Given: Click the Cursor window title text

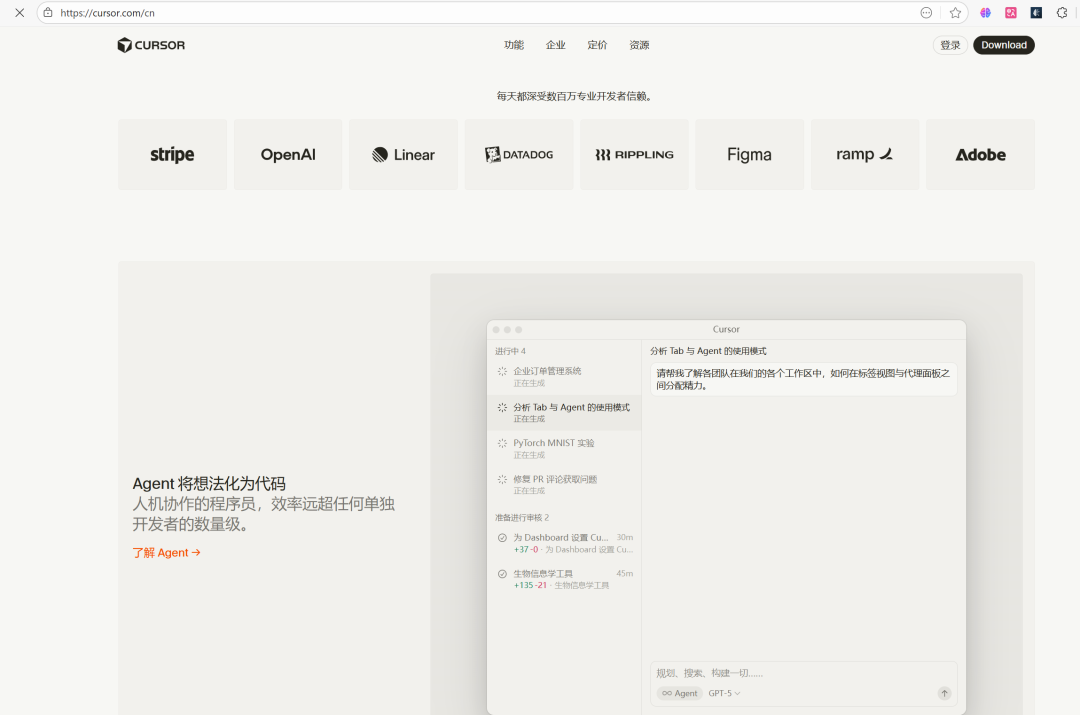Looking at the screenshot, I should pos(726,329).
